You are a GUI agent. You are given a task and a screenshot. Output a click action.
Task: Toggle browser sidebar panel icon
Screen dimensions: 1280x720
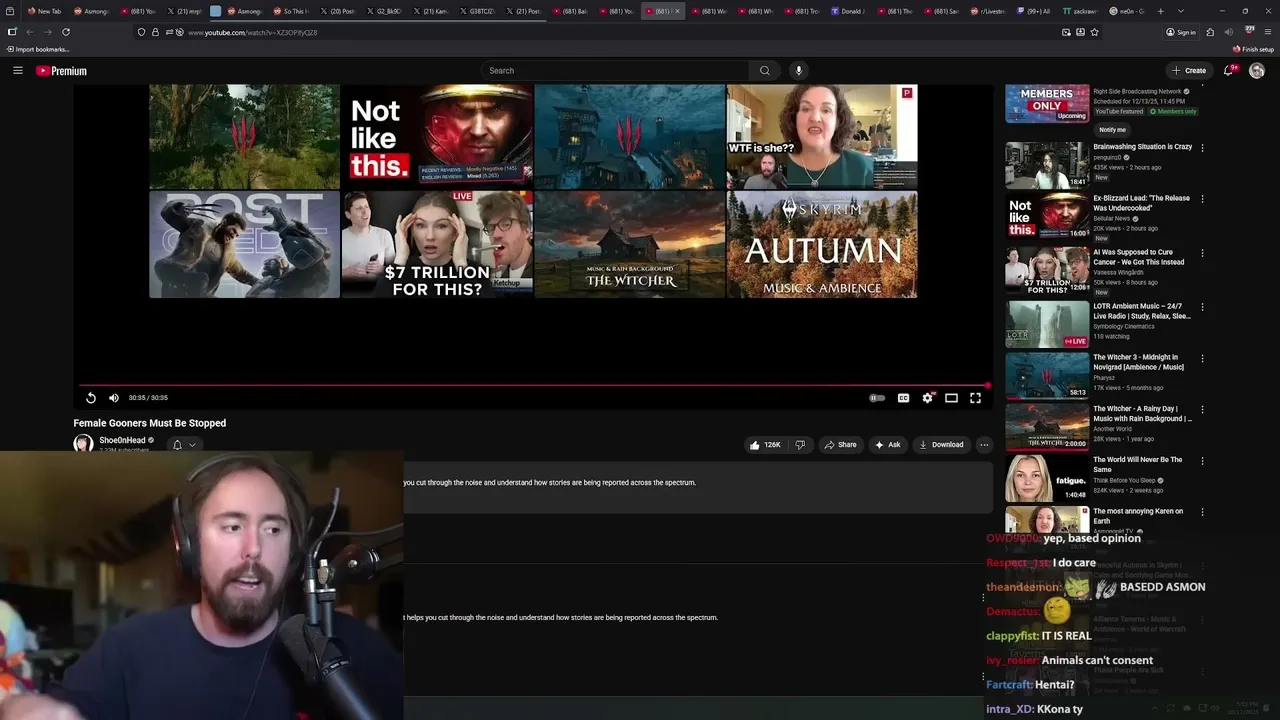[x=12, y=32]
